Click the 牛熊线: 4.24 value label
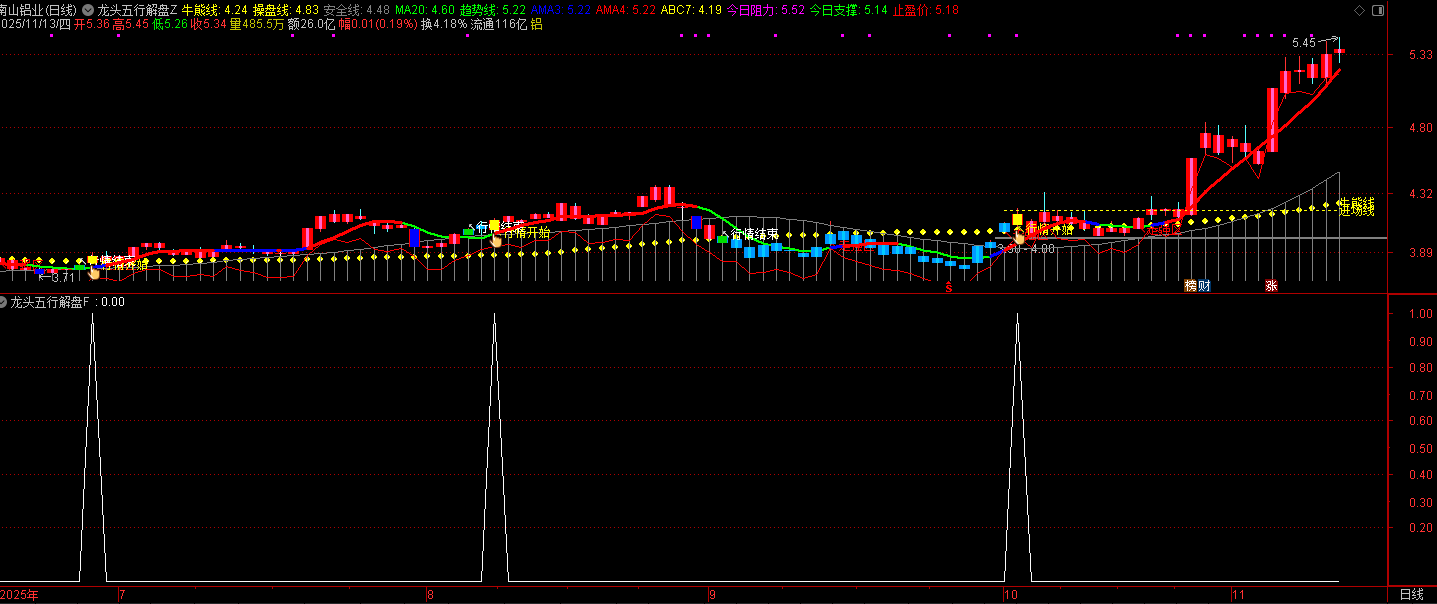Viewport: 1437px width, 604px height. tap(215, 9)
